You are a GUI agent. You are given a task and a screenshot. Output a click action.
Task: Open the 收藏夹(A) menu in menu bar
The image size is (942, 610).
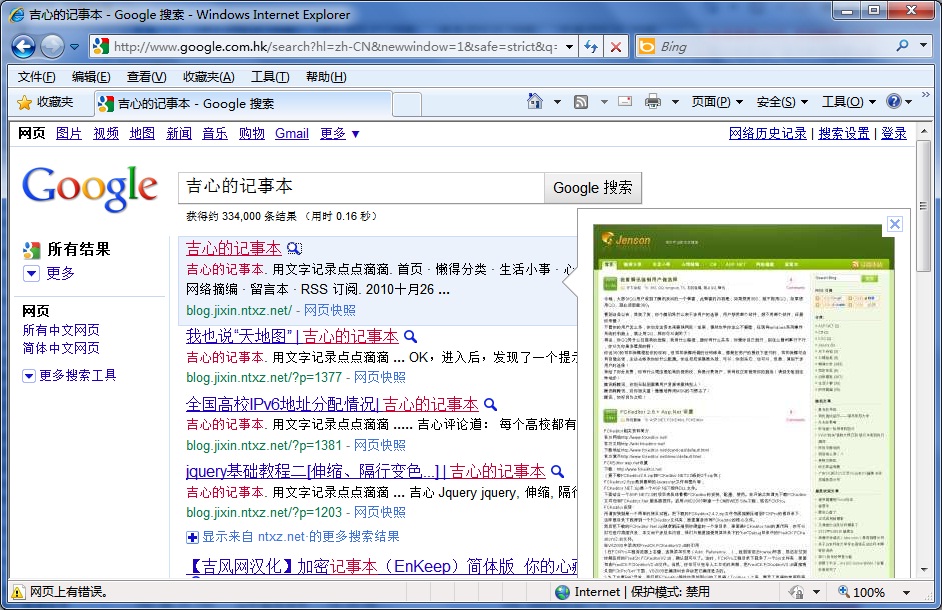pyautogui.click(x=208, y=77)
